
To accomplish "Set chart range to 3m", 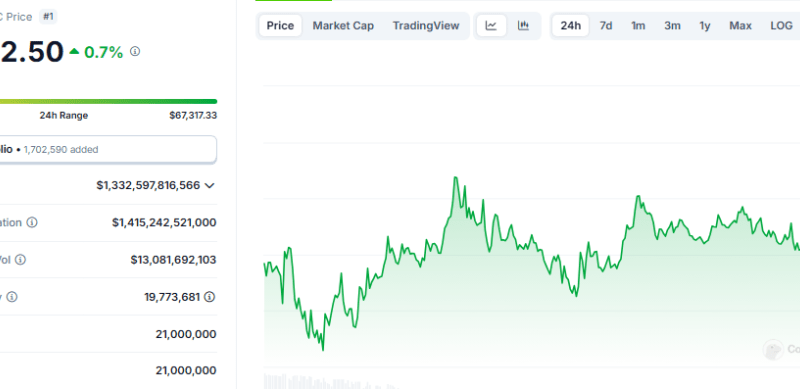I will click(x=672, y=26).
